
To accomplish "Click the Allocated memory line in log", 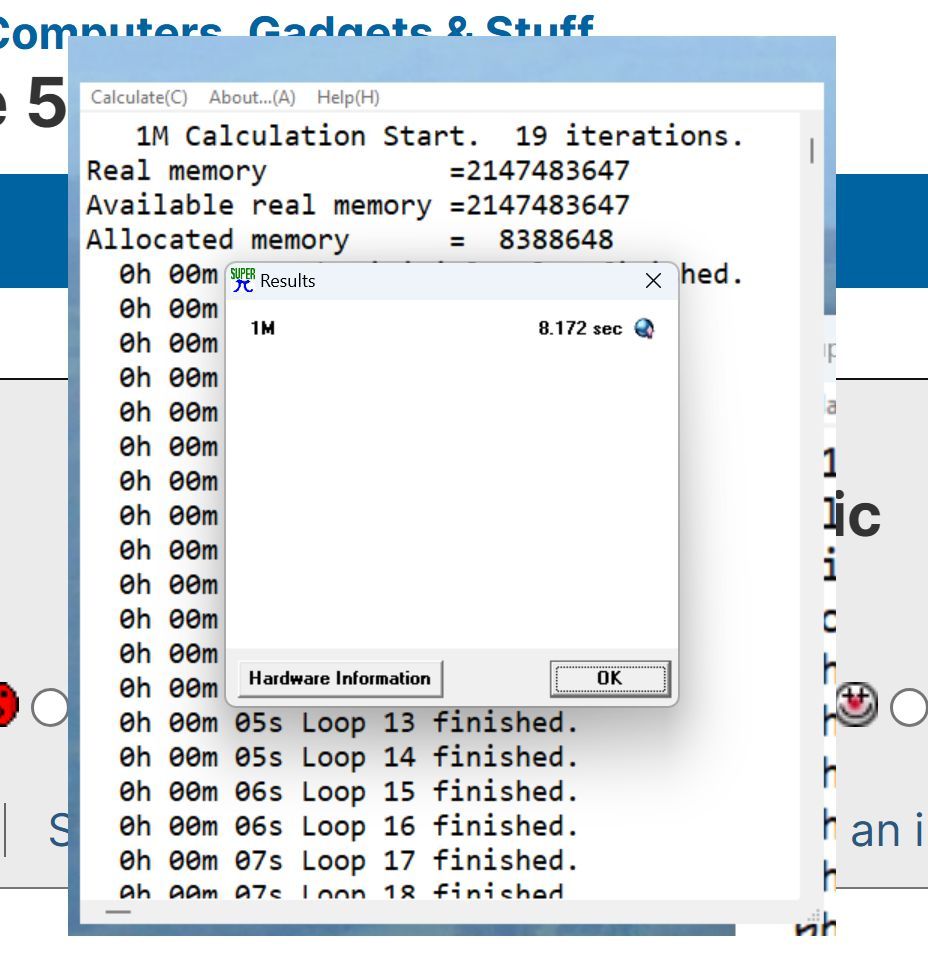I will 349,240.
